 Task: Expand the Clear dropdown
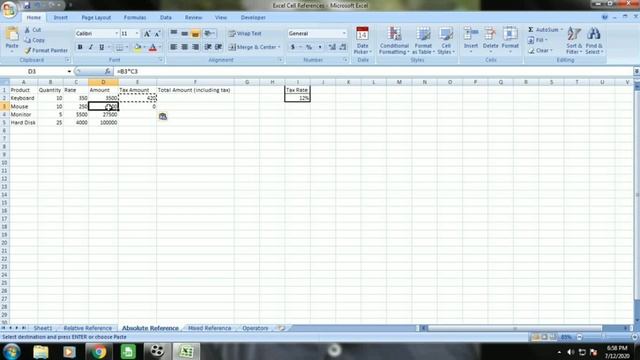(x=551, y=51)
